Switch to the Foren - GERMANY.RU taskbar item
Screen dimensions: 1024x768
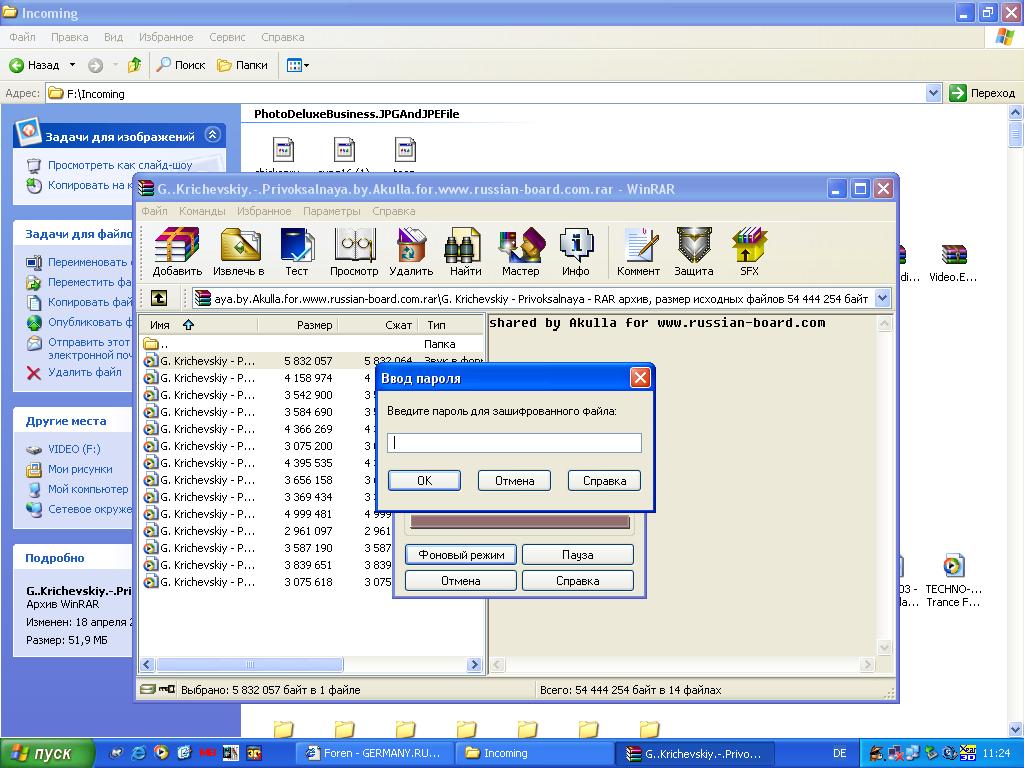(x=375, y=753)
